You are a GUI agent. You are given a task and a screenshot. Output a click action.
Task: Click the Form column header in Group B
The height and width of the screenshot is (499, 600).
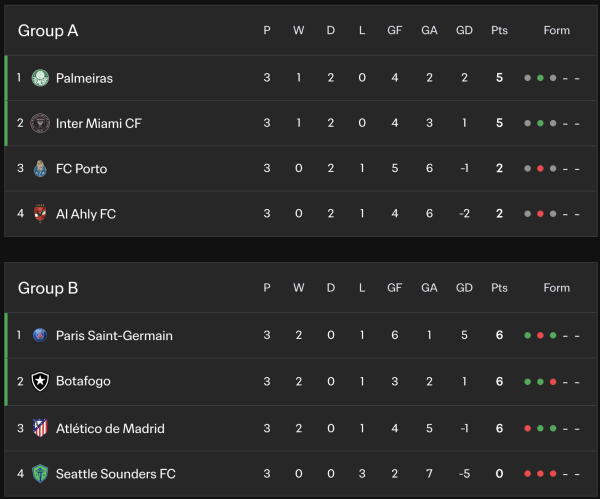tap(556, 288)
